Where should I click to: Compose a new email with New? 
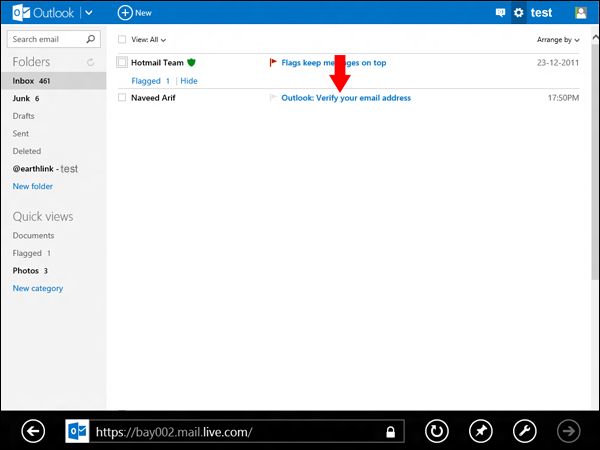134,13
